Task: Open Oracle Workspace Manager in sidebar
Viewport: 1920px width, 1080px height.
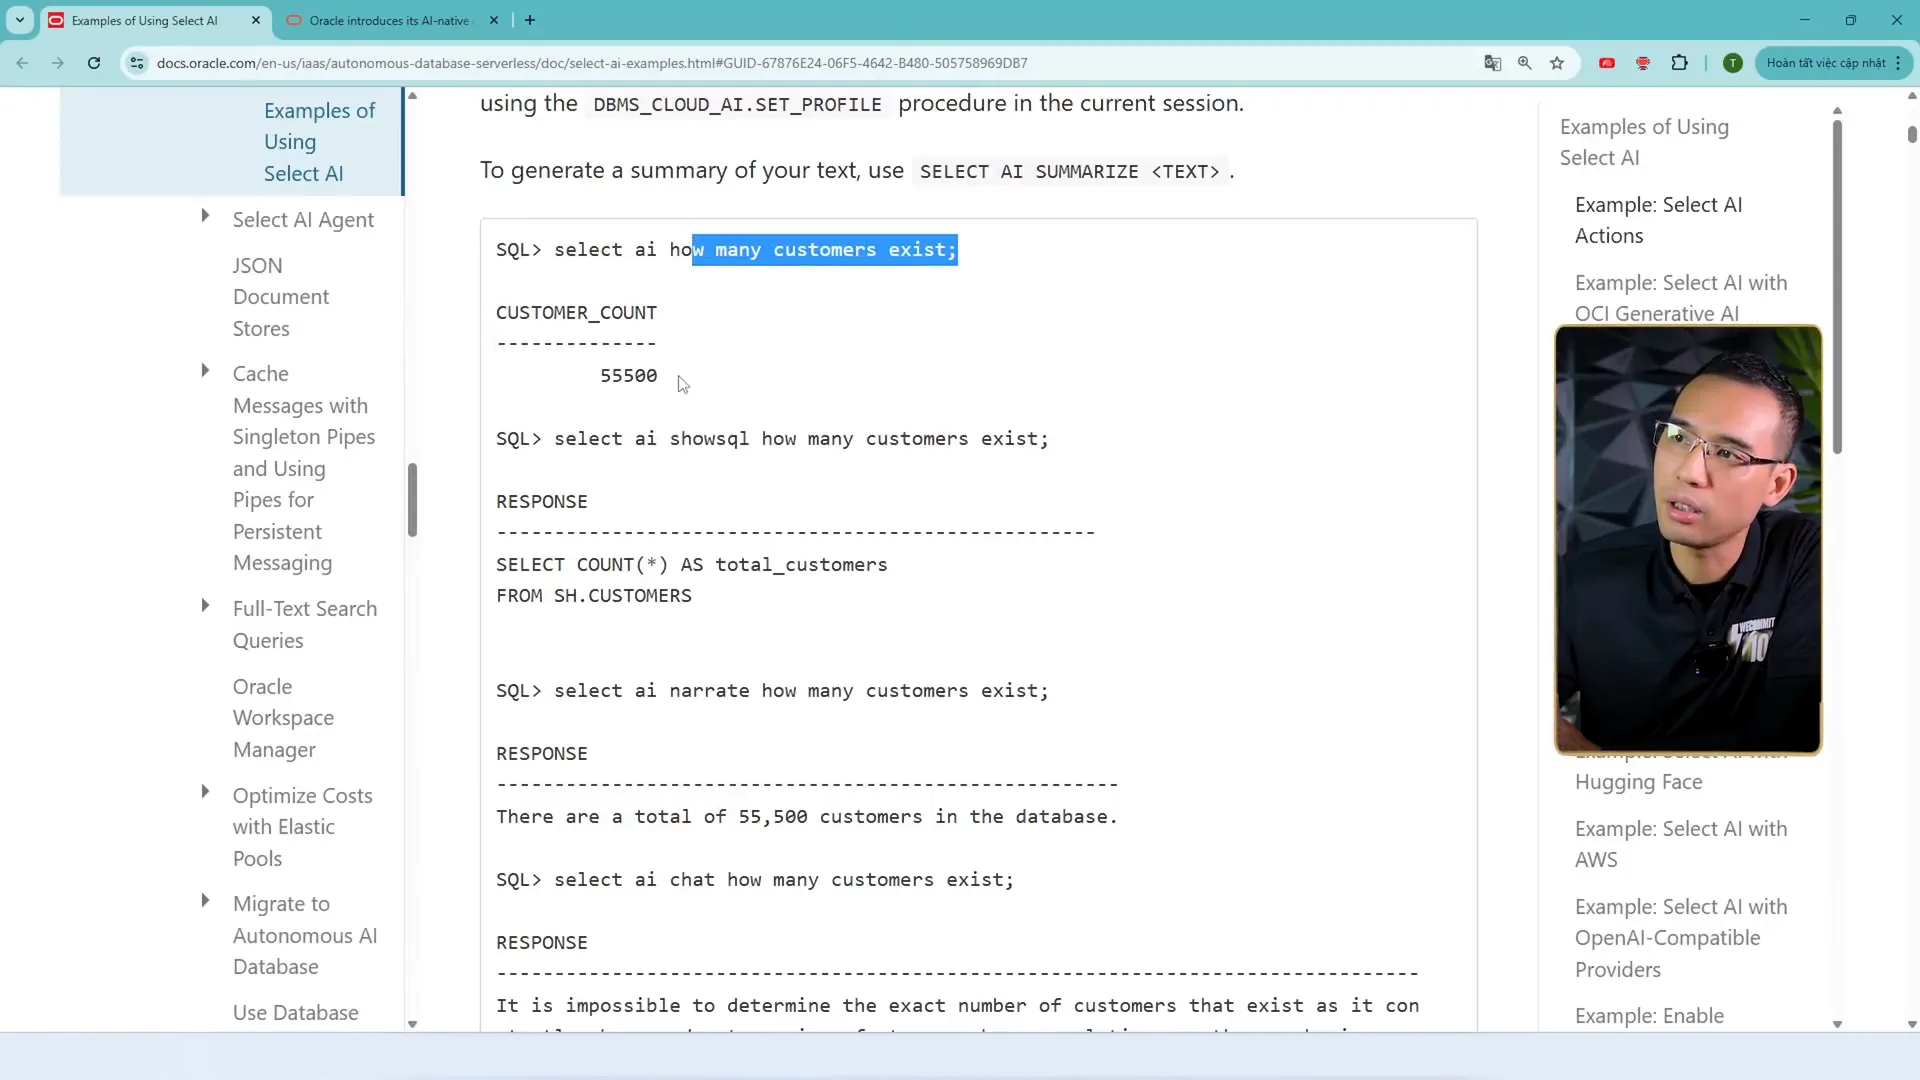Action: point(283,718)
